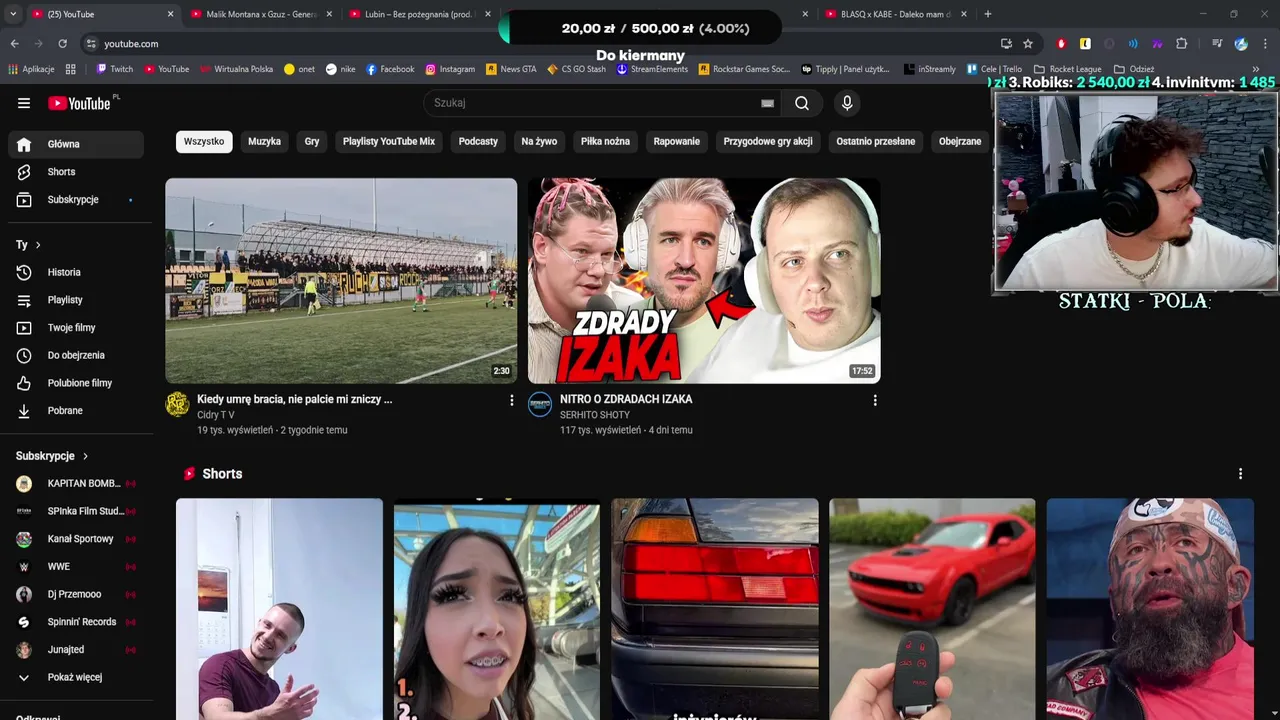This screenshot has height=720, width=1280.
Task: Open NITRO O ZDRADACH IZAKA title link
Action: tap(626, 399)
